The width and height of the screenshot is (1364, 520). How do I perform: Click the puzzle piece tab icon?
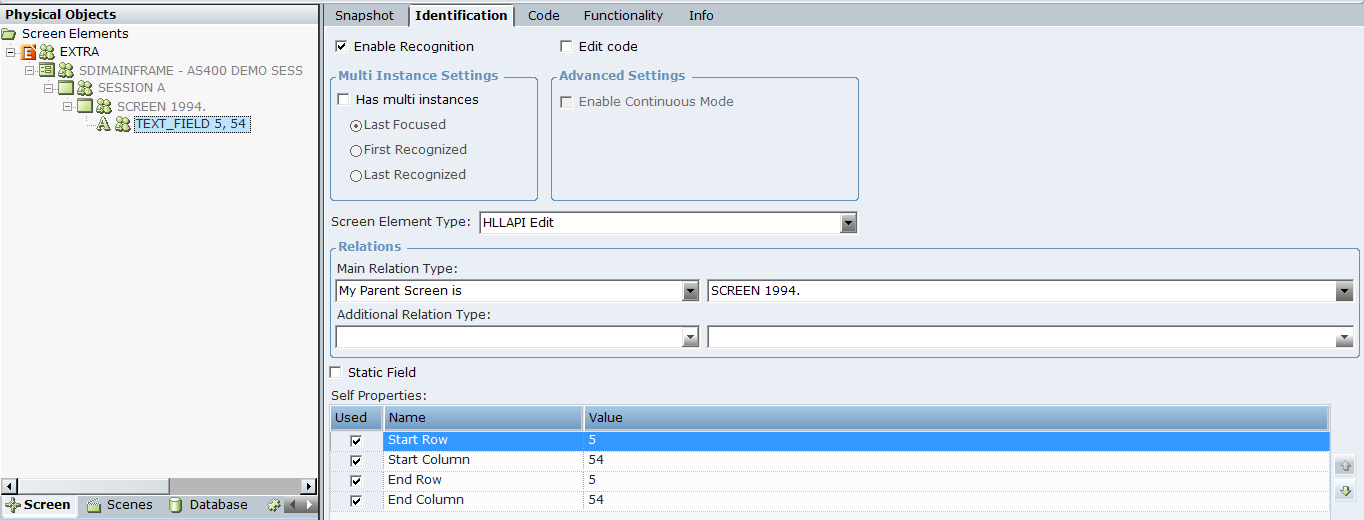(274, 505)
